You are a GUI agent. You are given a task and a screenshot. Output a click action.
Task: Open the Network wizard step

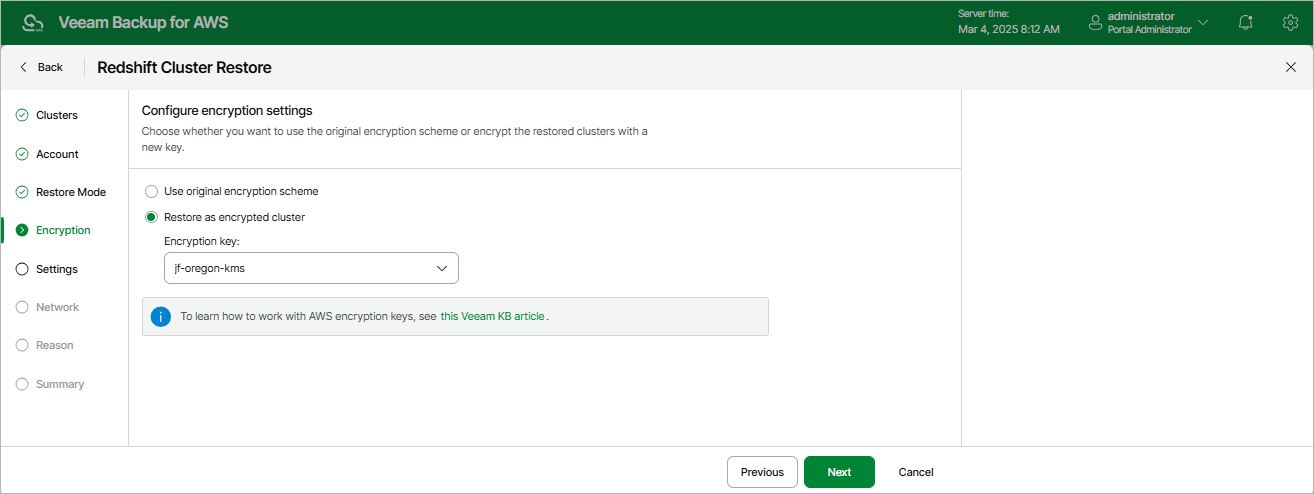click(x=57, y=307)
